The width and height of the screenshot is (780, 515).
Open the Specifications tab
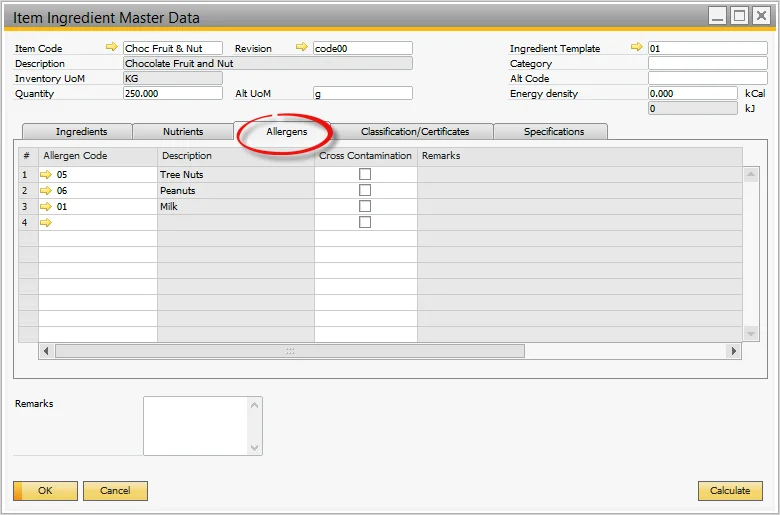point(551,132)
